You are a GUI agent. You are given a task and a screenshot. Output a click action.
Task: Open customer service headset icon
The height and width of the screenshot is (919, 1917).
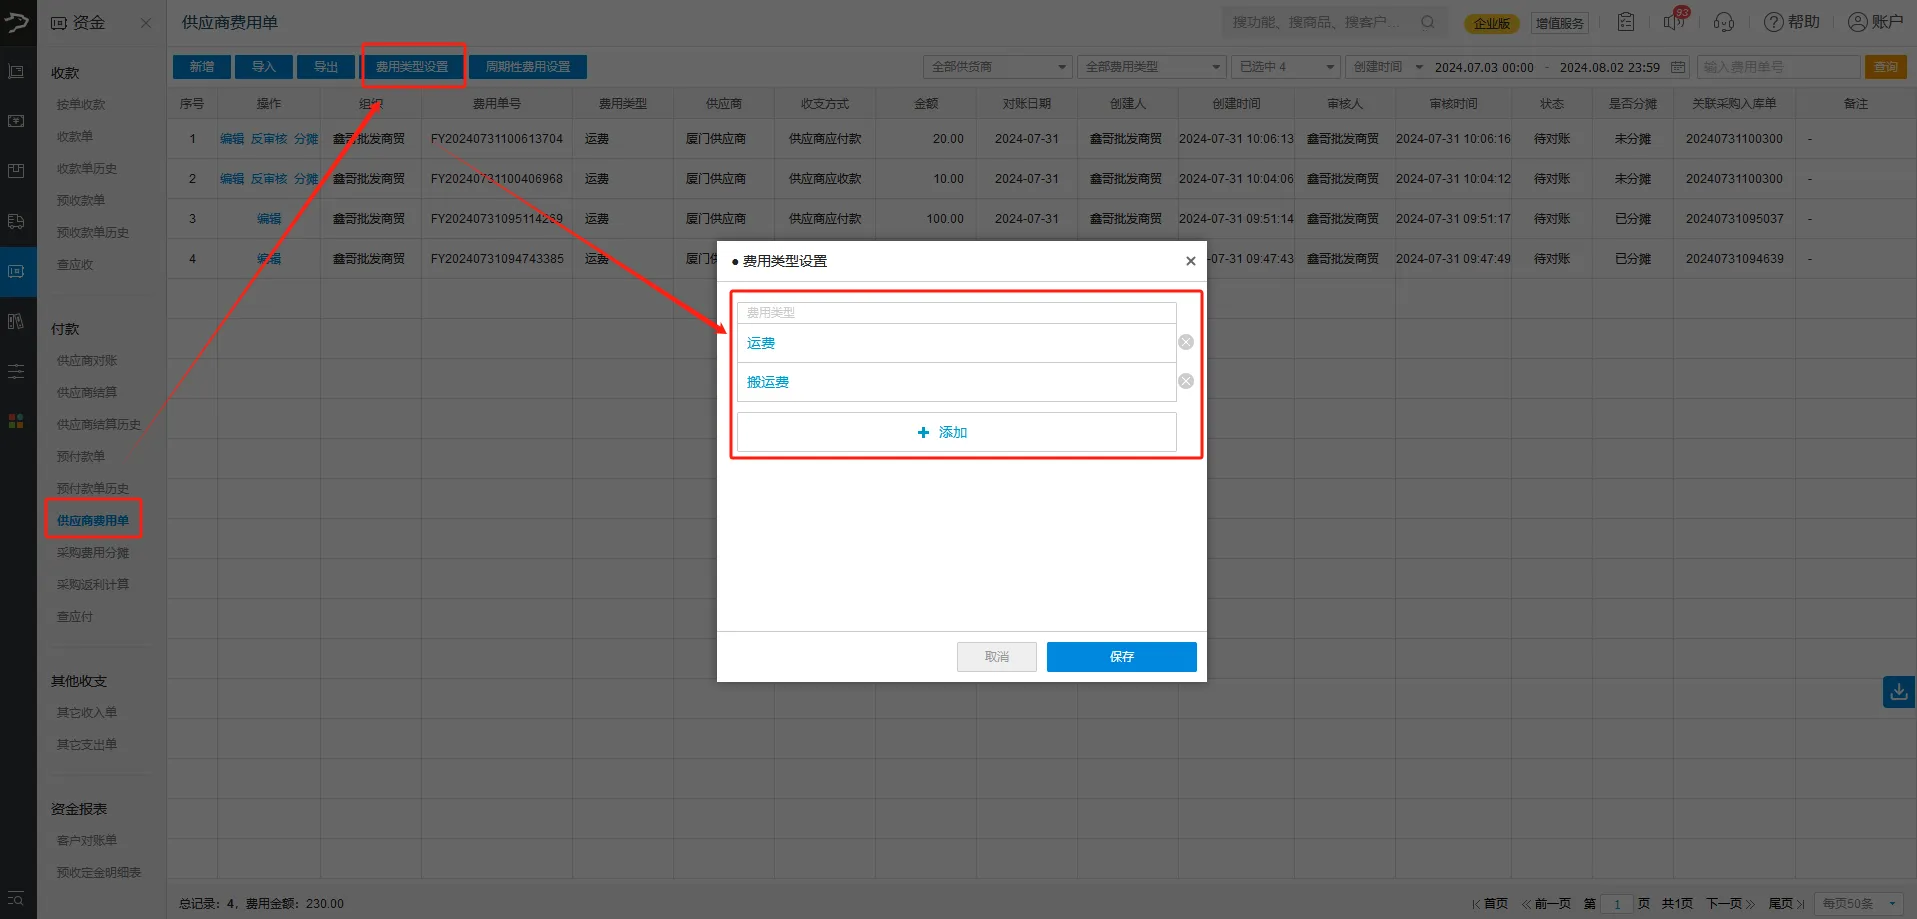pyautogui.click(x=1724, y=22)
